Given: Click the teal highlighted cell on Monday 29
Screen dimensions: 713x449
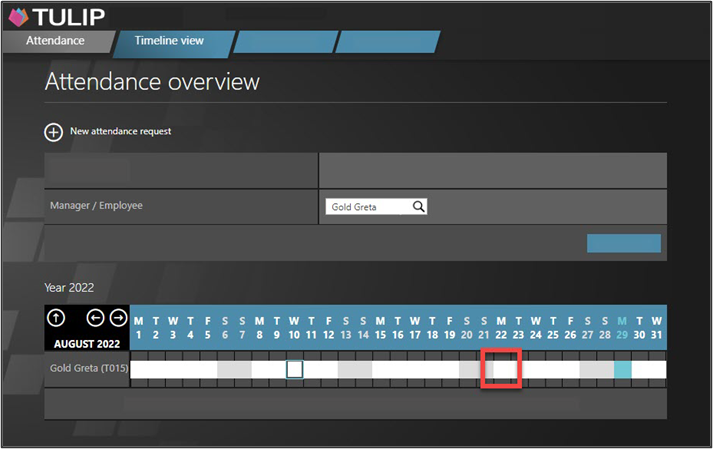Looking at the screenshot, I should (623, 369).
